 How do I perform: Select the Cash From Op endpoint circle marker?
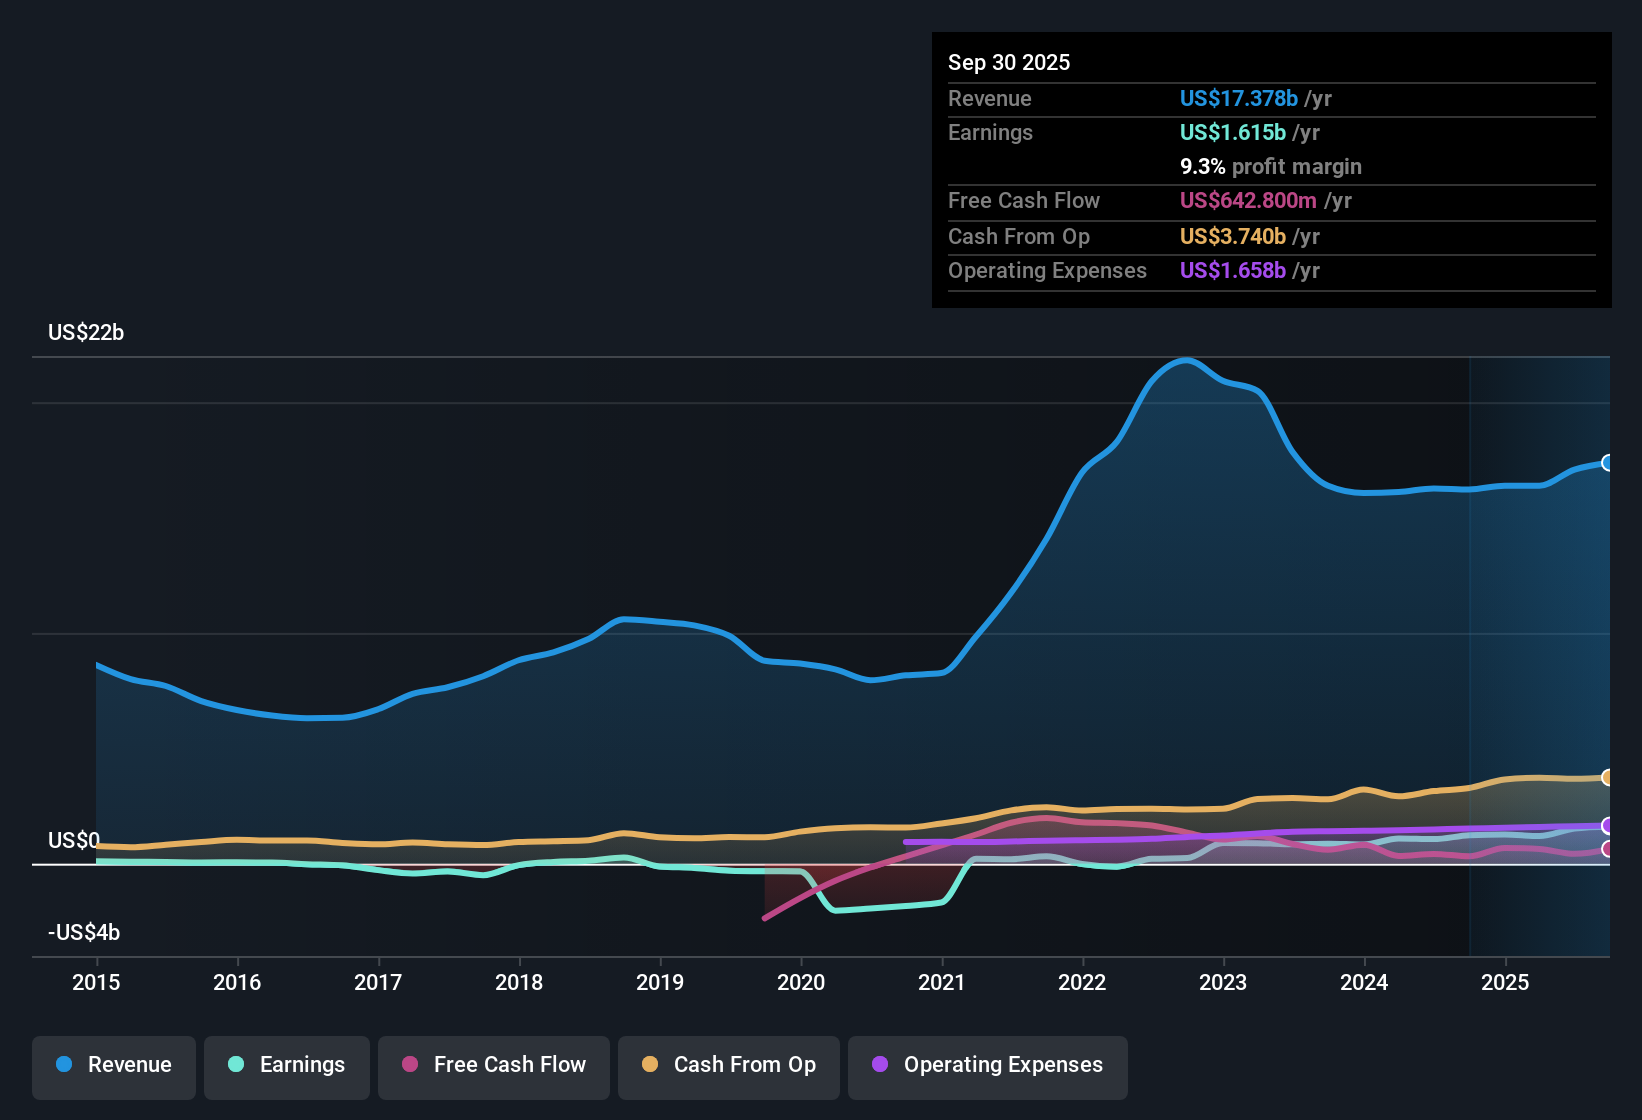click(1608, 777)
